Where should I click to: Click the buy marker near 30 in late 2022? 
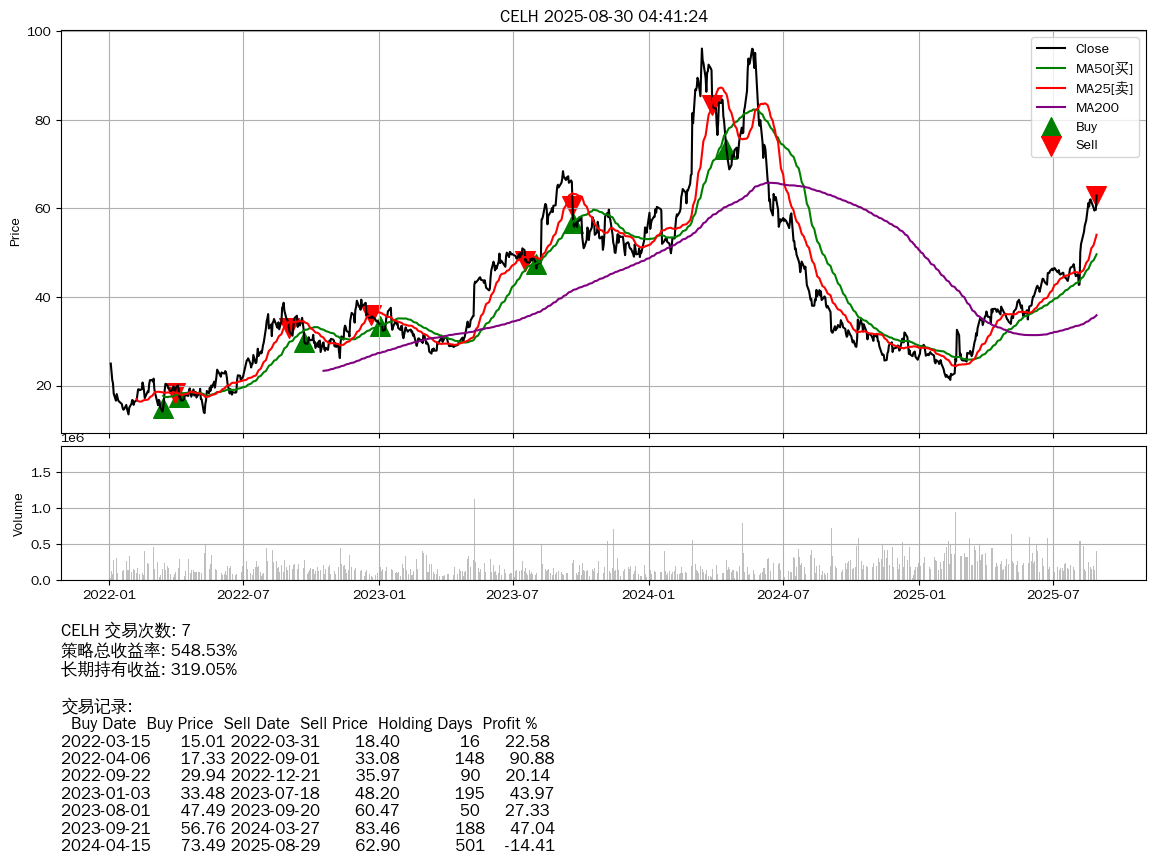pos(304,342)
